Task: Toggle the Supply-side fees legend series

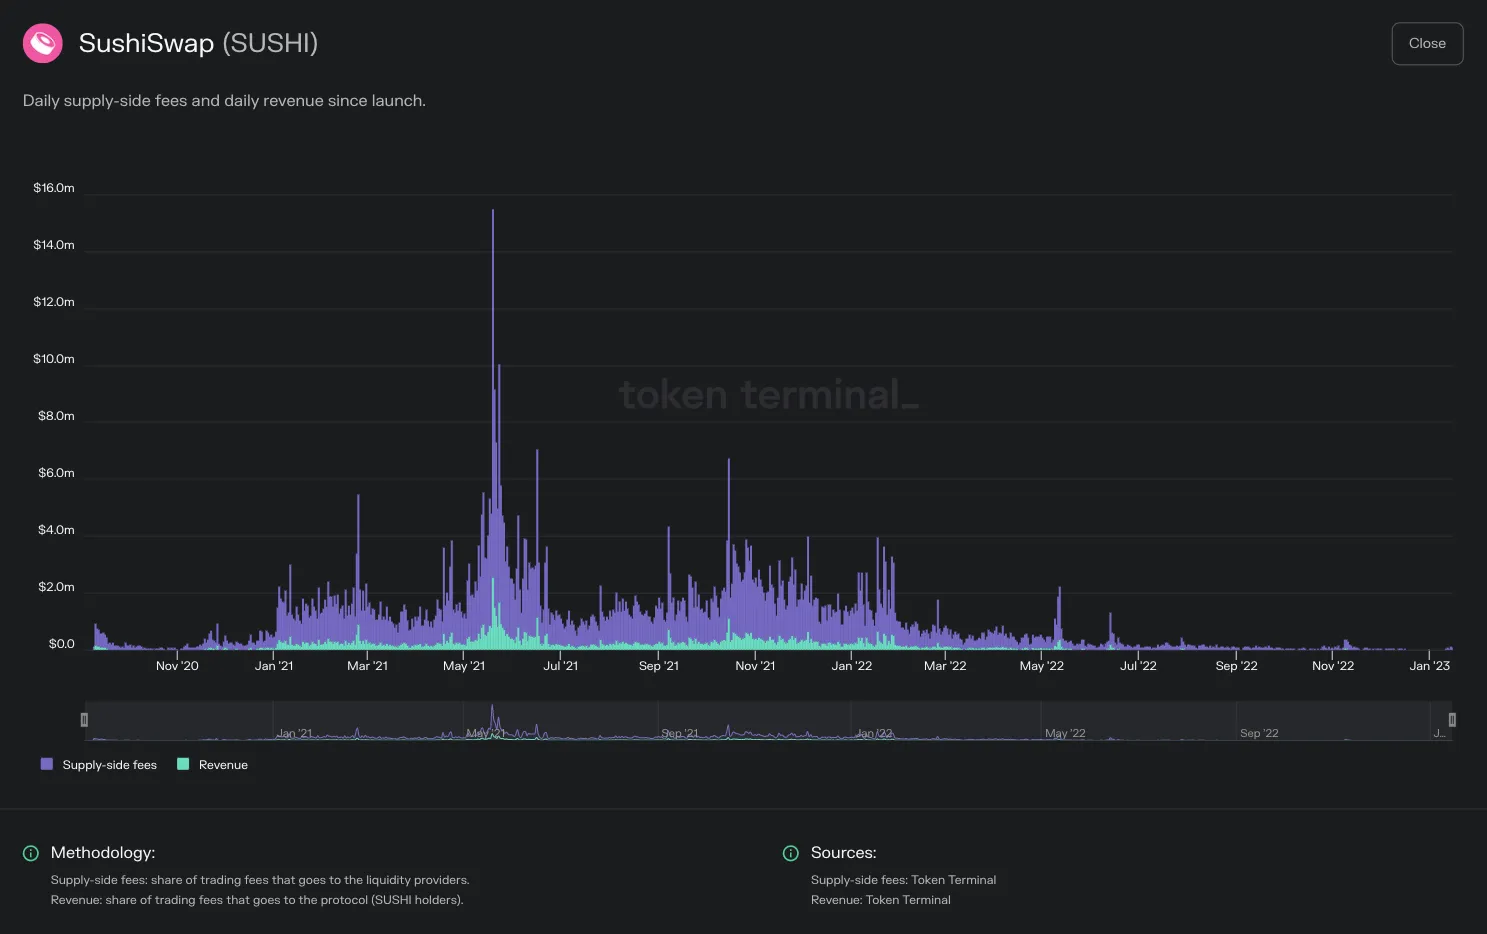Action: tap(99, 765)
